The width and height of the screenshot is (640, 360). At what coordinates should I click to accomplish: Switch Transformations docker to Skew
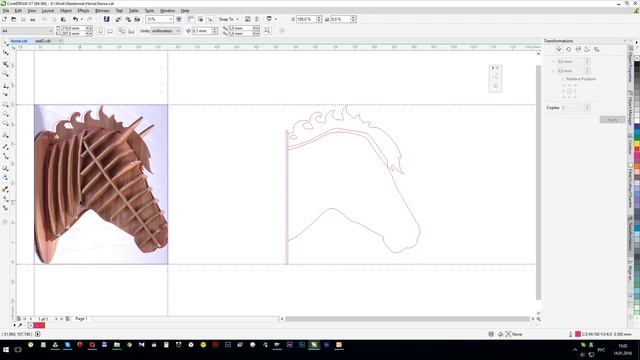point(597,49)
